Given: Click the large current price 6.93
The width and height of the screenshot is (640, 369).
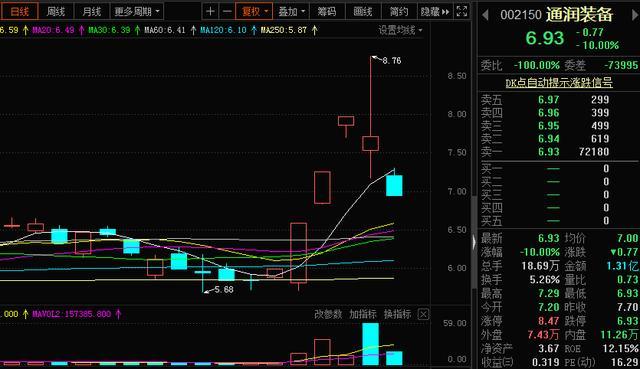Looking at the screenshot, I should 544,38.
